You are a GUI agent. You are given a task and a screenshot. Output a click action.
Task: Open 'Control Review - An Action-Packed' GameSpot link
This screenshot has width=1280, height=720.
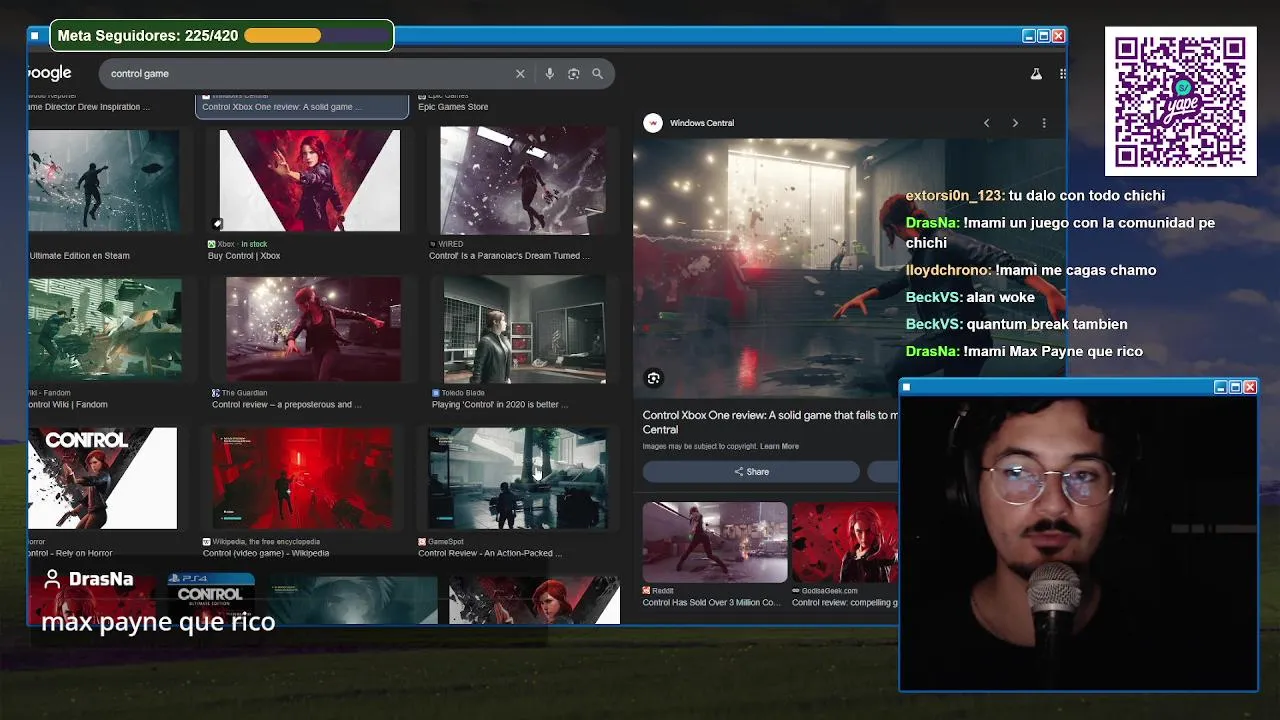(x=490, y=553)
